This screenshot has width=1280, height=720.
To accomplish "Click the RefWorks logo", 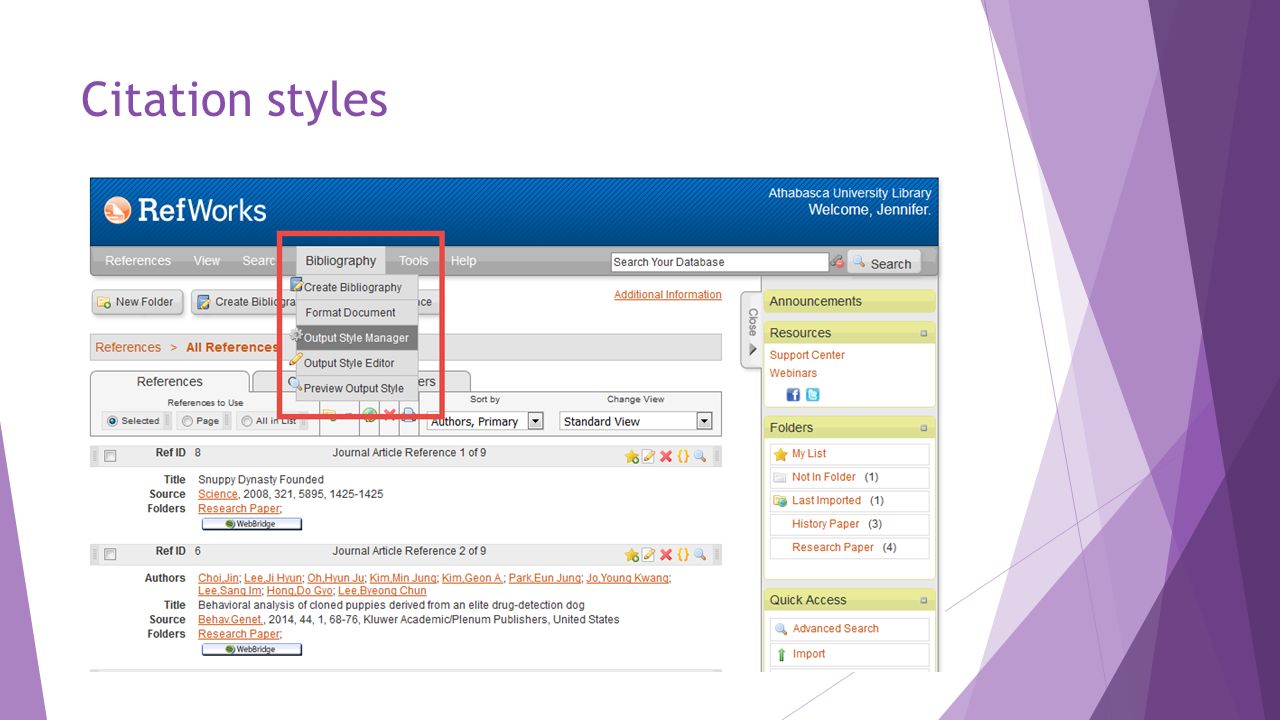I will [x=185, y=210].
